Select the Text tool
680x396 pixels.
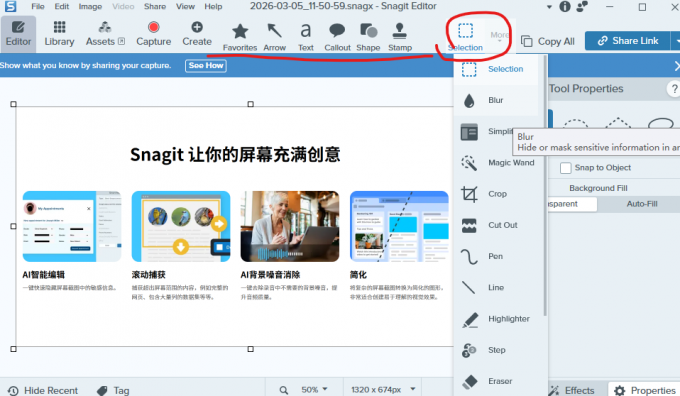[x=306, y=37]
